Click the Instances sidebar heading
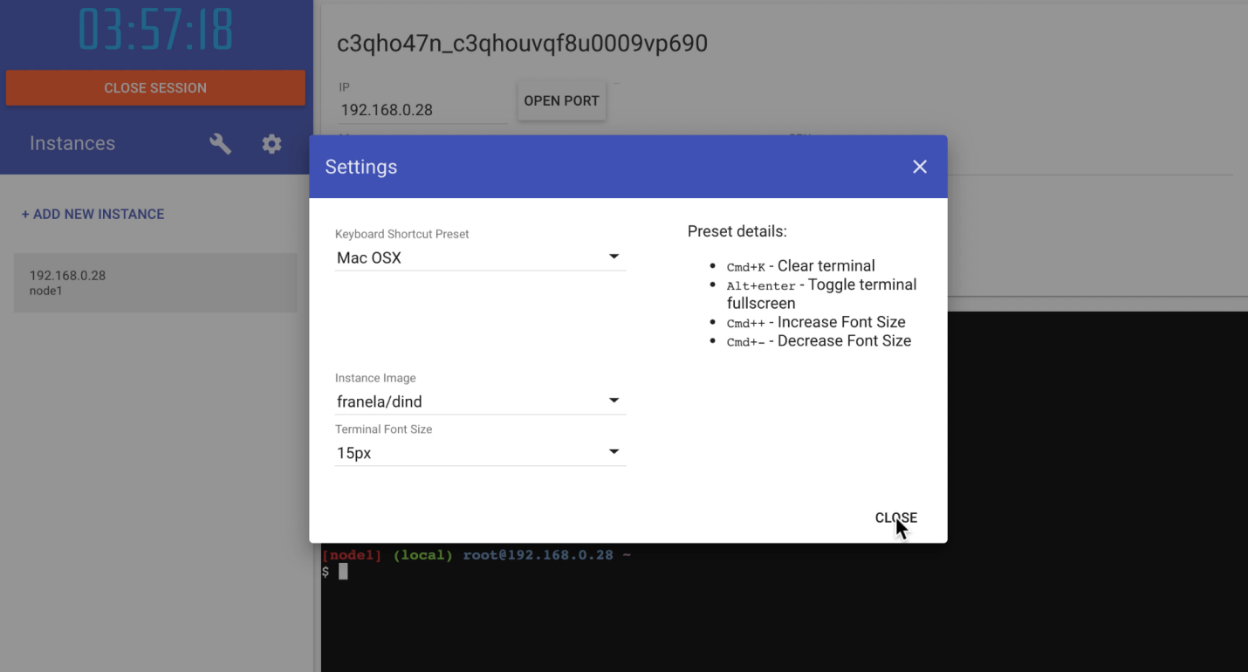Screen dimensions: 1248x672 pyautogui.click(x=72, y=144)
